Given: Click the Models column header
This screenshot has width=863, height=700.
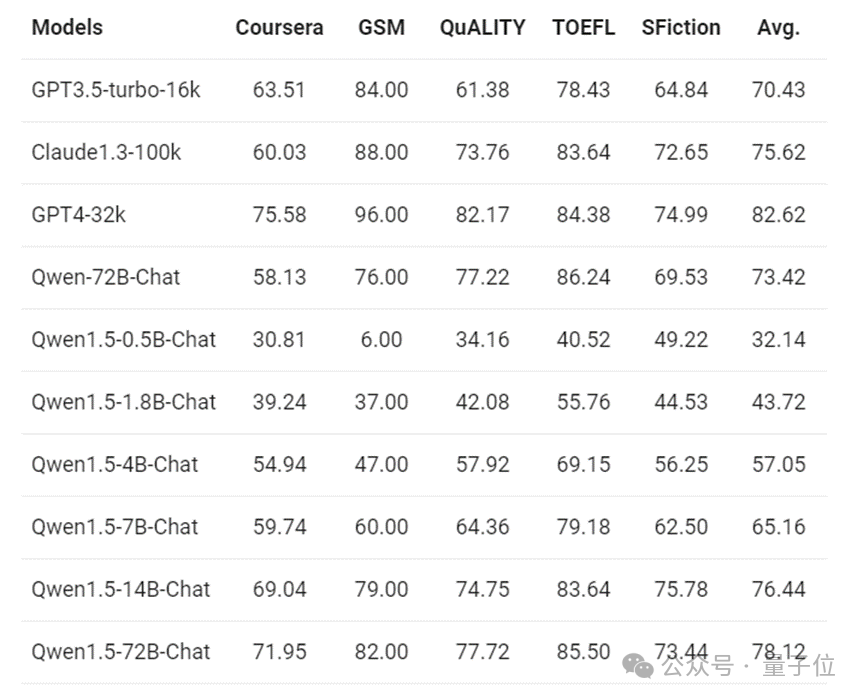Looking at the screenshot, I should click(x=67, y=27).
